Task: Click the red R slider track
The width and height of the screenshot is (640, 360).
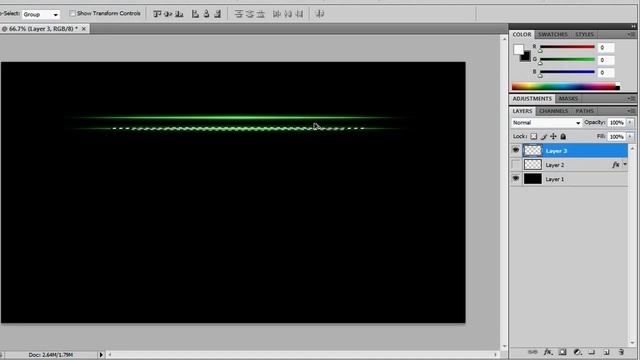Action: tap(567, 47)
